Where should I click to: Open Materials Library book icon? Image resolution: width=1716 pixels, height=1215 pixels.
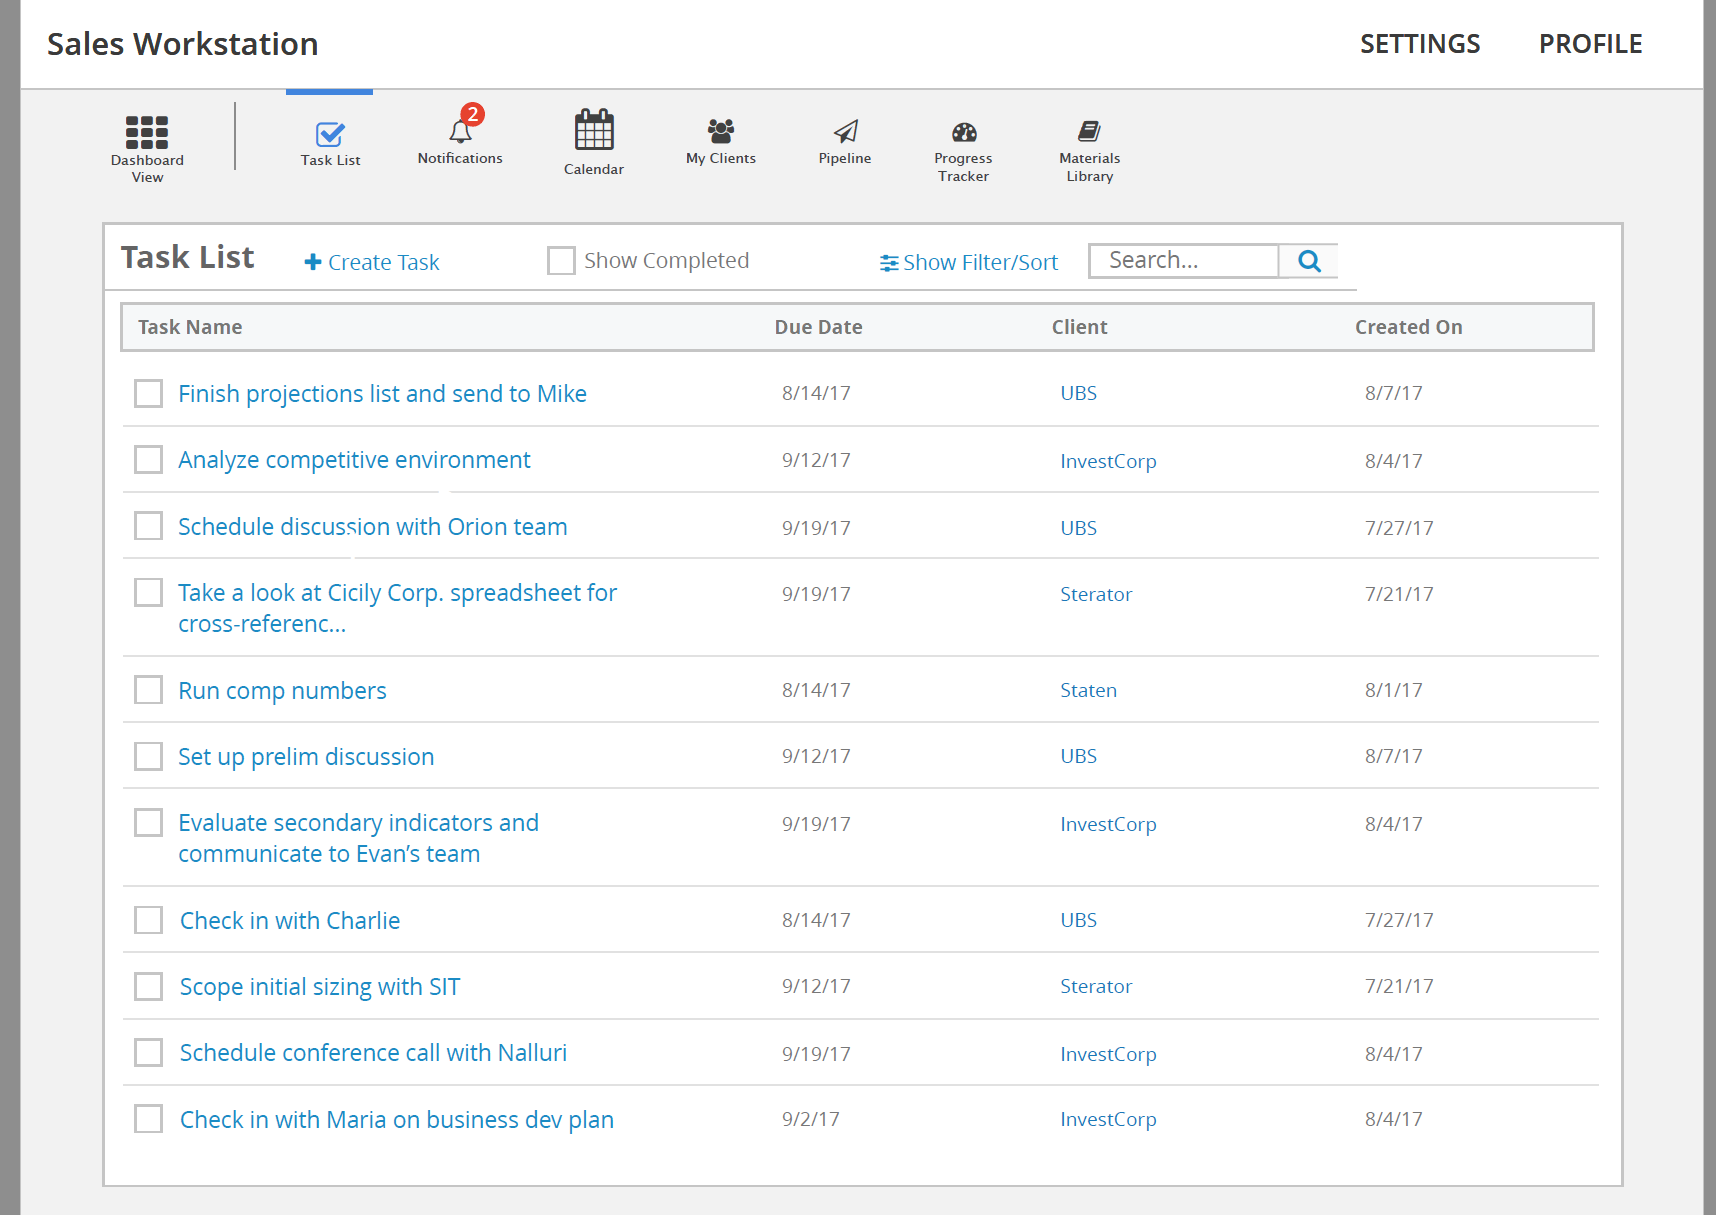pos(1089,131)
